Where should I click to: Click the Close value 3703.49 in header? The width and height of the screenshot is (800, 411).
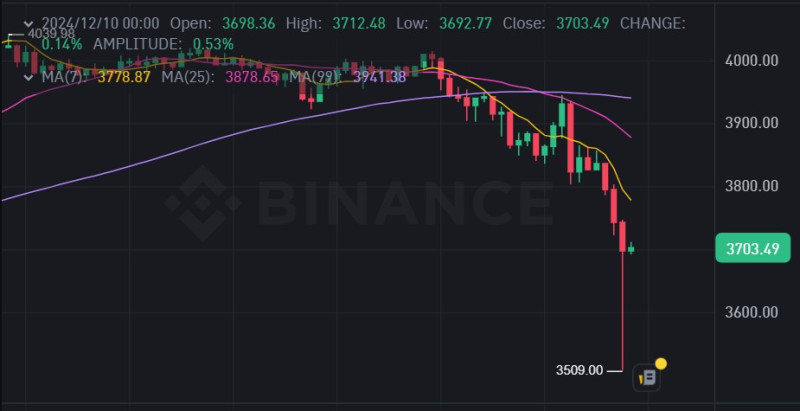[582, 23]
